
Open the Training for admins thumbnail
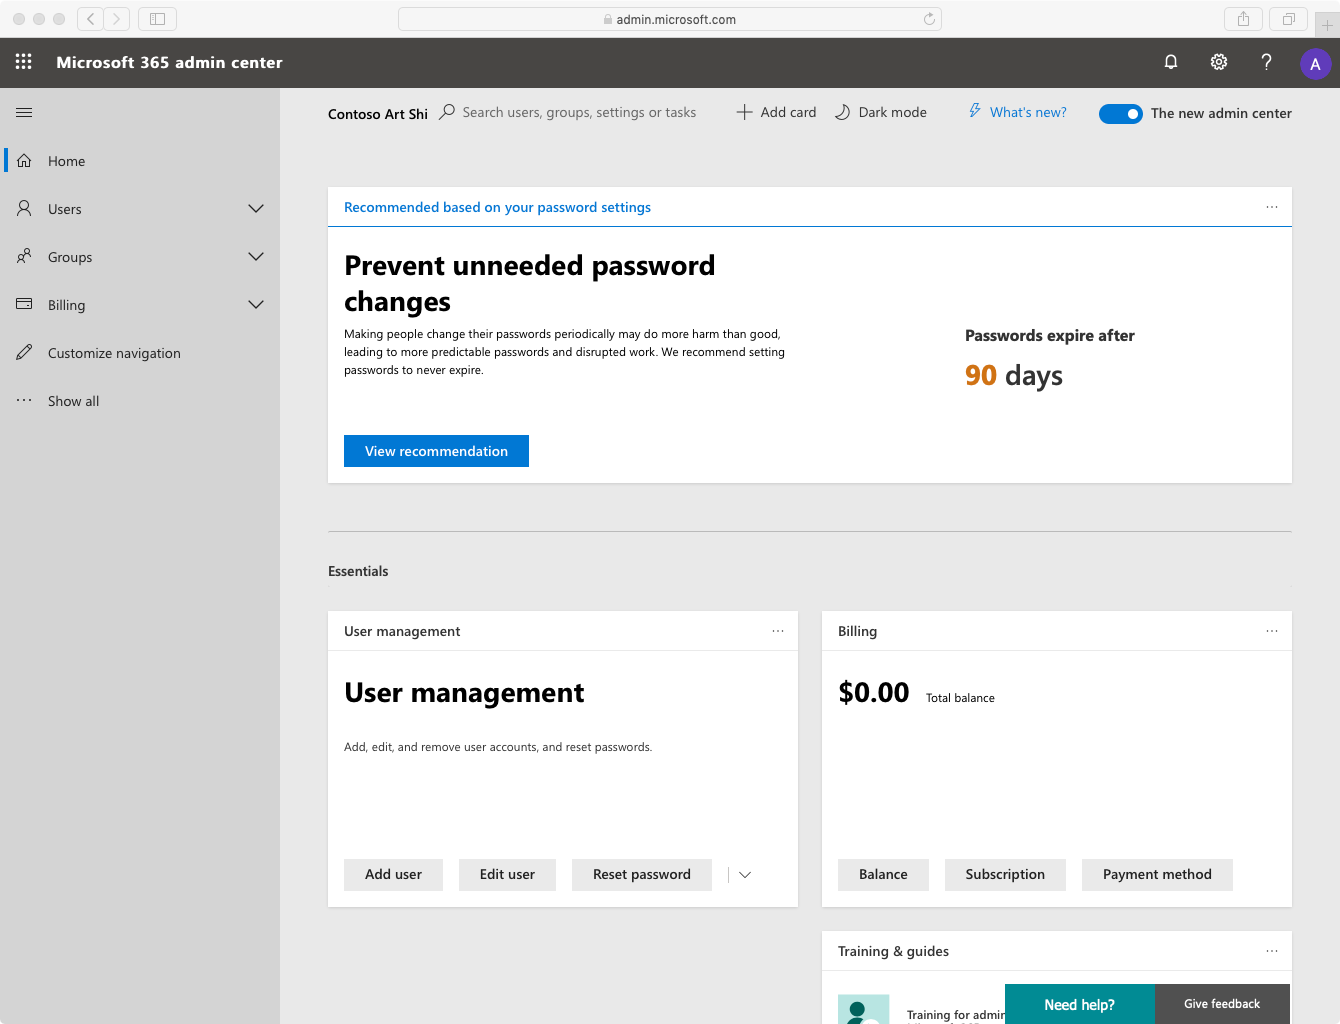863,1009
